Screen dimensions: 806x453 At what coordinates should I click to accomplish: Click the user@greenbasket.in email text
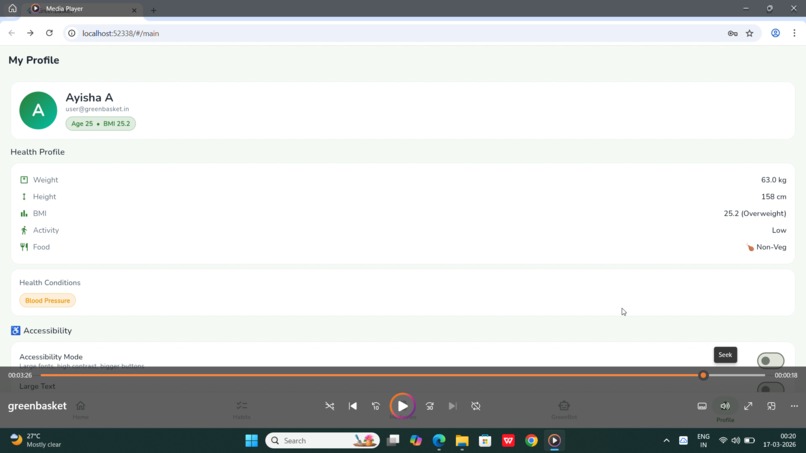97,109
